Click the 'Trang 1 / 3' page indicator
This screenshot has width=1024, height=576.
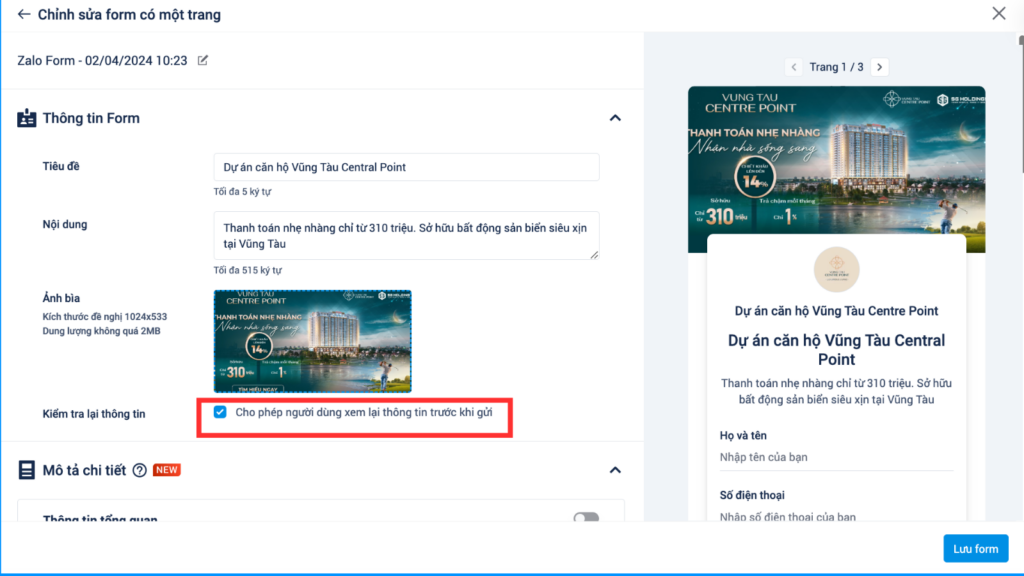click(837, 67)
